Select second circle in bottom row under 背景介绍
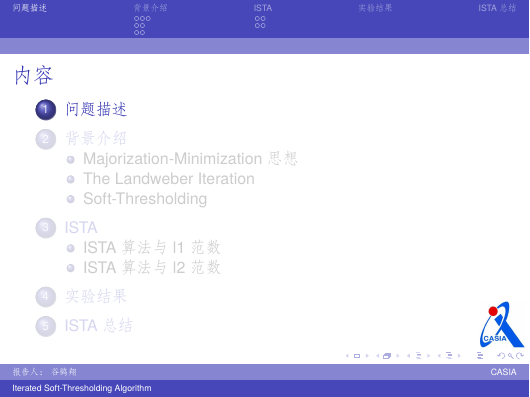 tap(142, 32)
